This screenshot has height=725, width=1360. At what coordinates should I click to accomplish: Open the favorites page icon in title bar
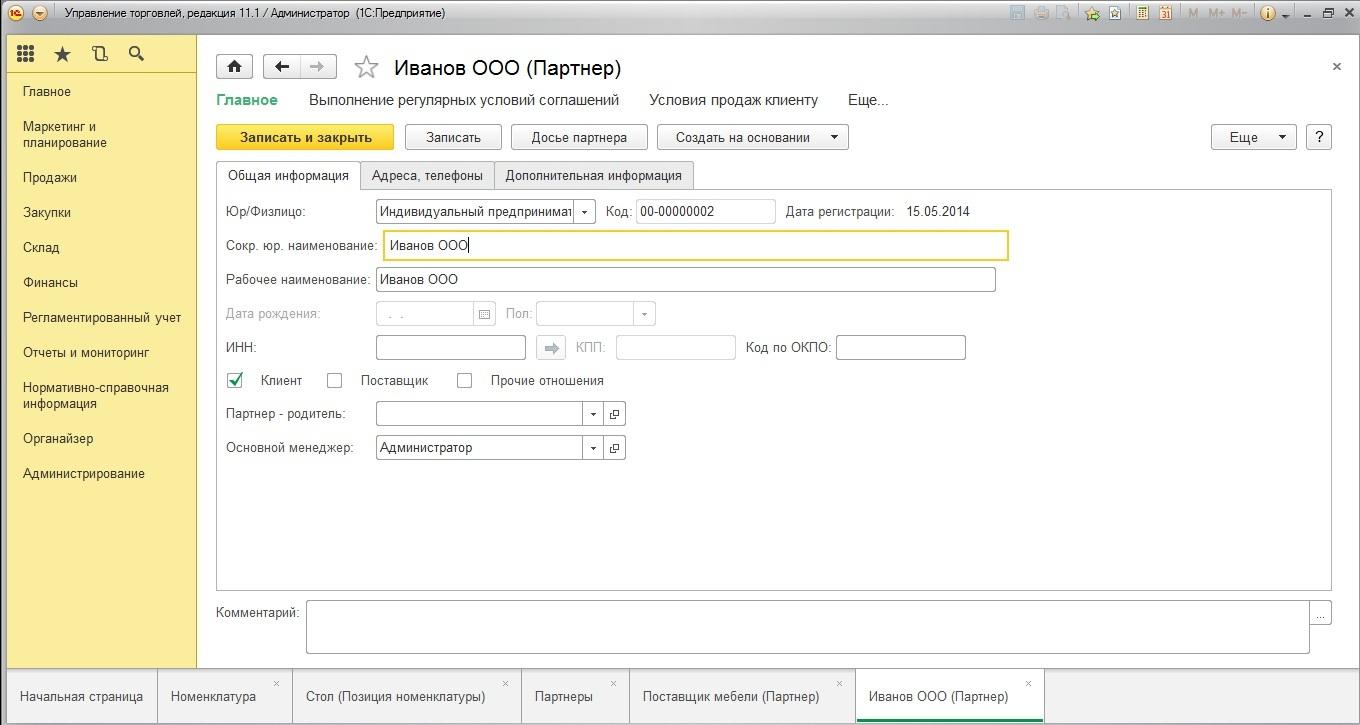(1115, 13)
